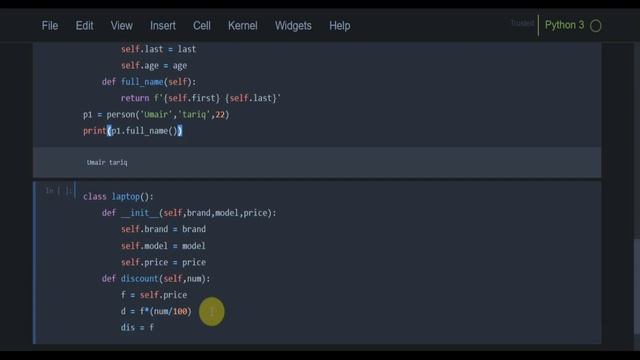
Task: Open the Cell menu
Action: click(x=202, y=26)
